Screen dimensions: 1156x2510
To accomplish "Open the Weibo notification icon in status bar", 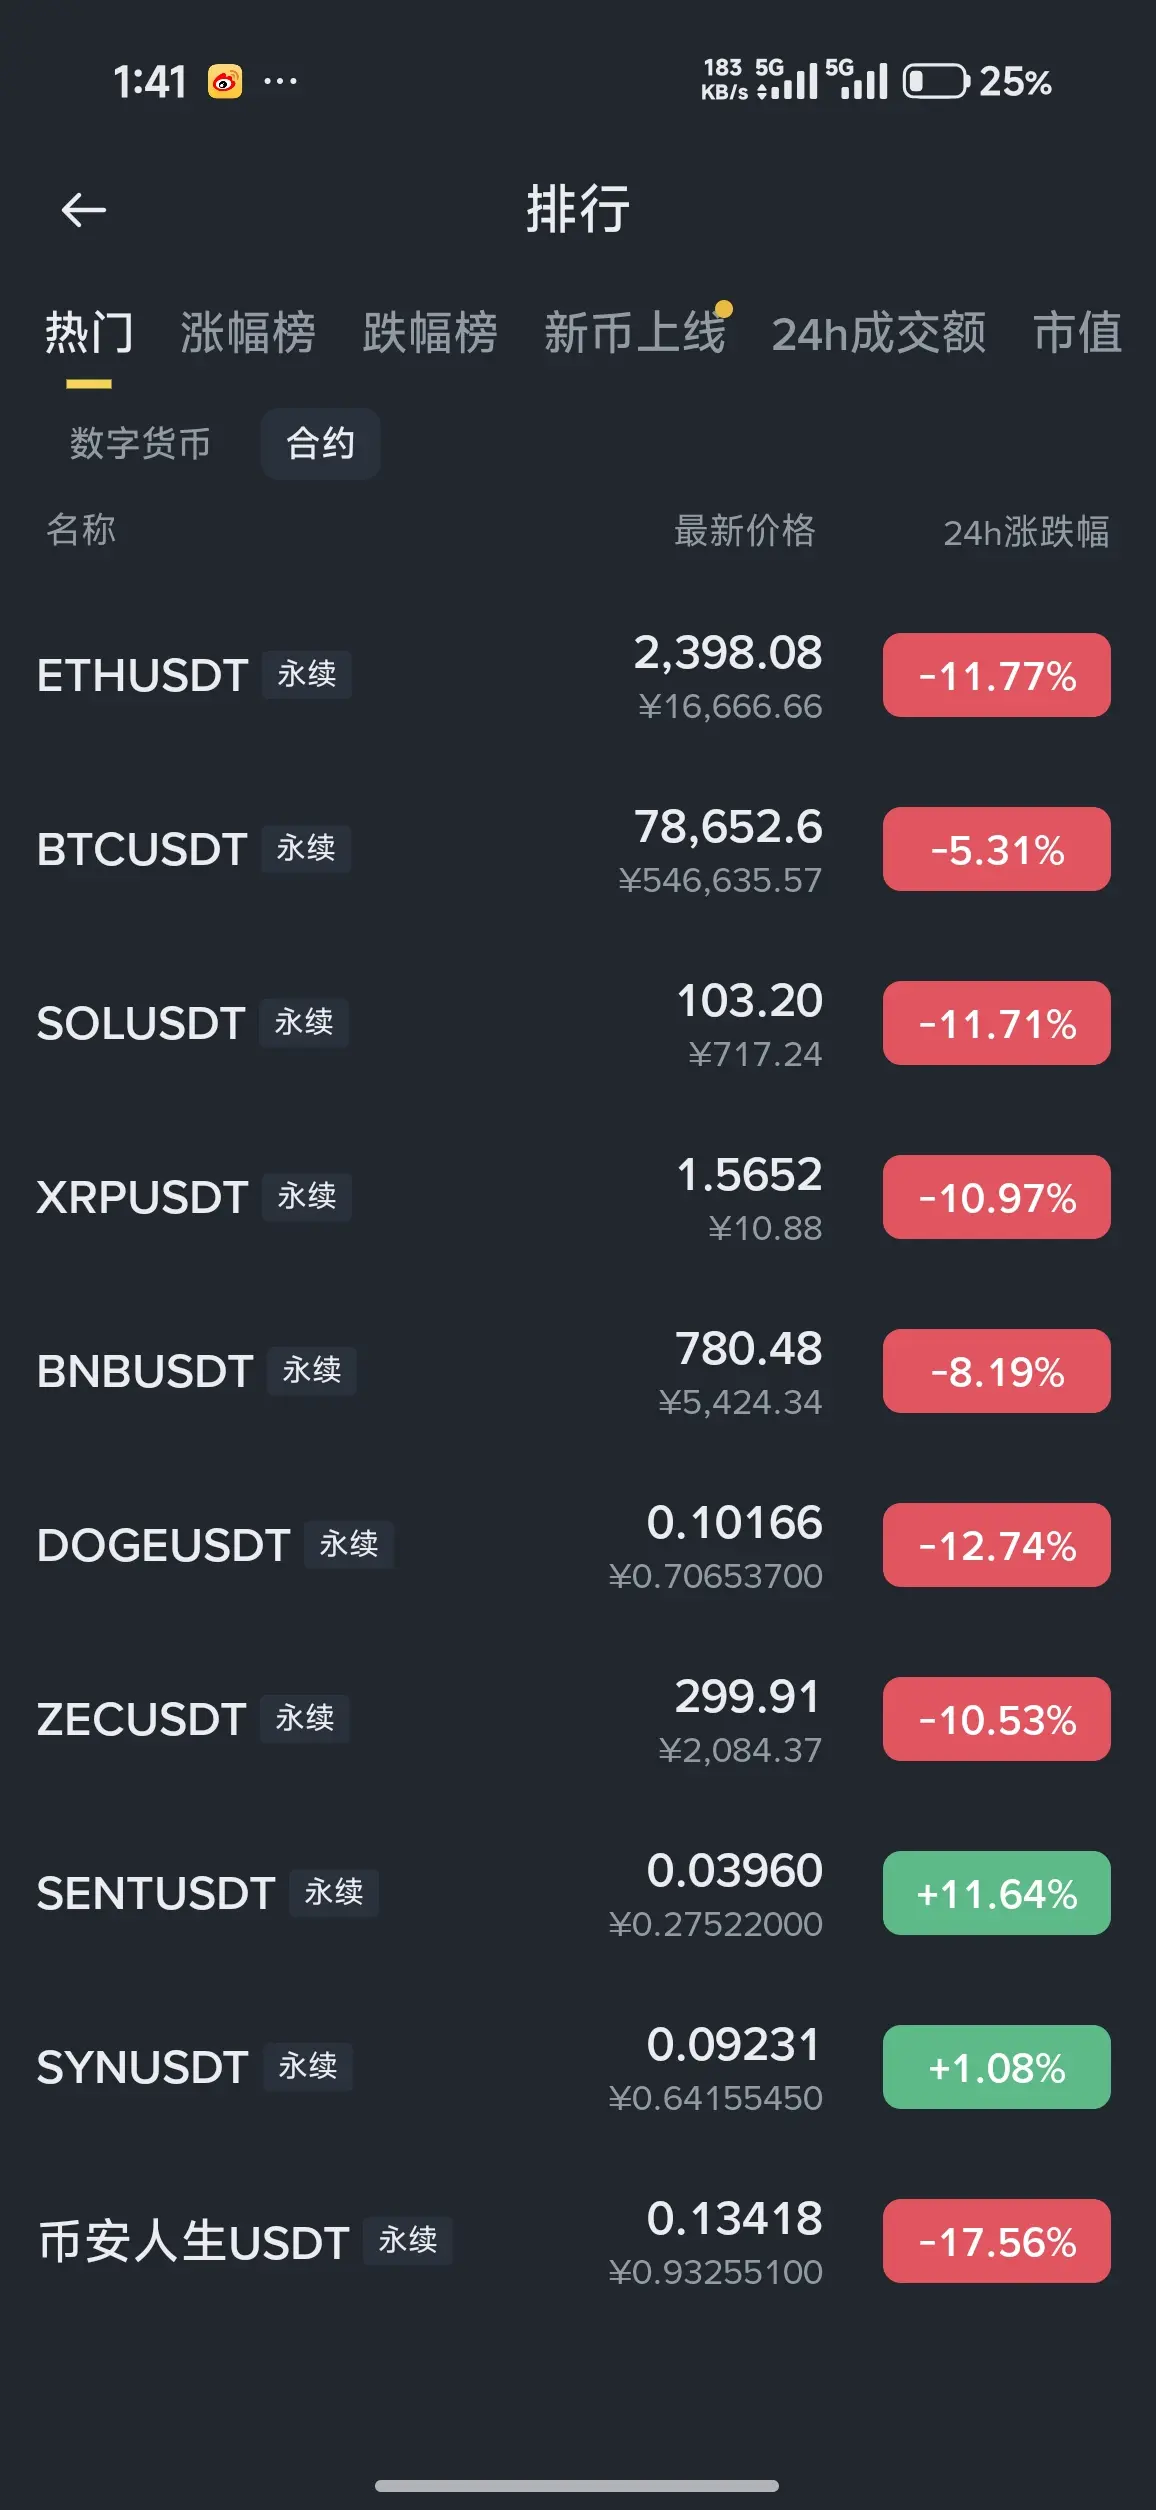I will pos(225,81).
